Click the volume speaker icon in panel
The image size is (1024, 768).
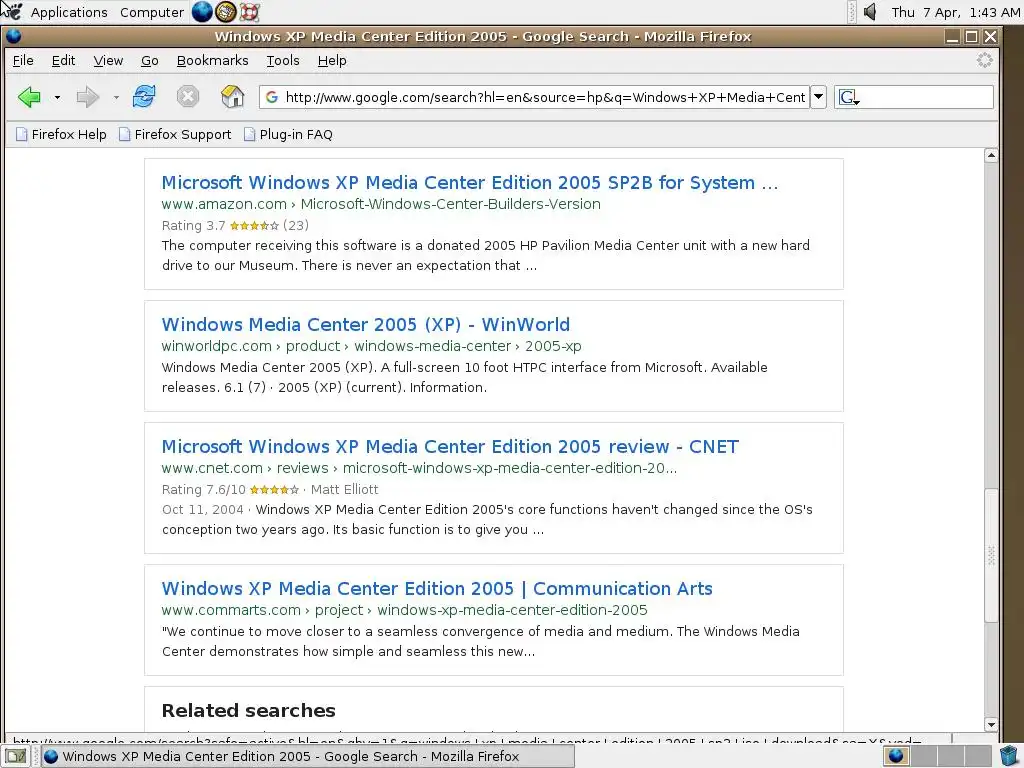[870, 12]
